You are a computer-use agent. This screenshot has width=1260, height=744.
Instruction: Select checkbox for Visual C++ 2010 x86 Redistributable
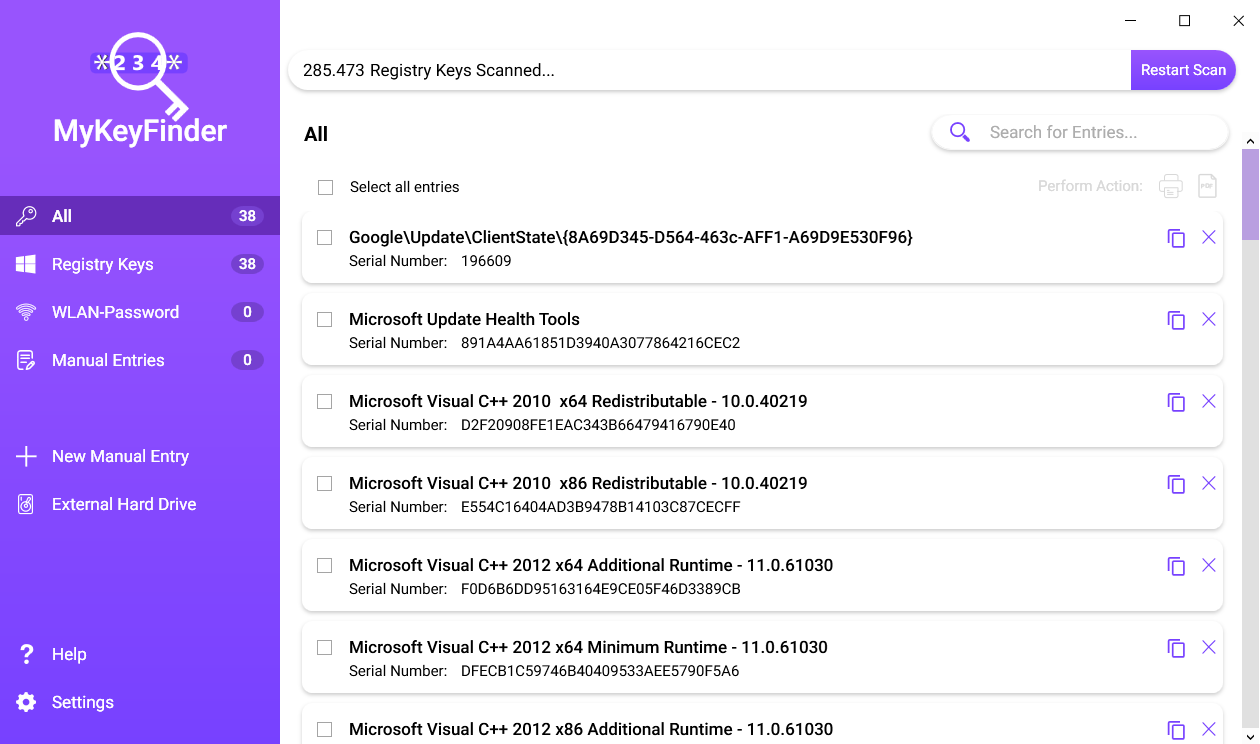click(x=324, y=483)
